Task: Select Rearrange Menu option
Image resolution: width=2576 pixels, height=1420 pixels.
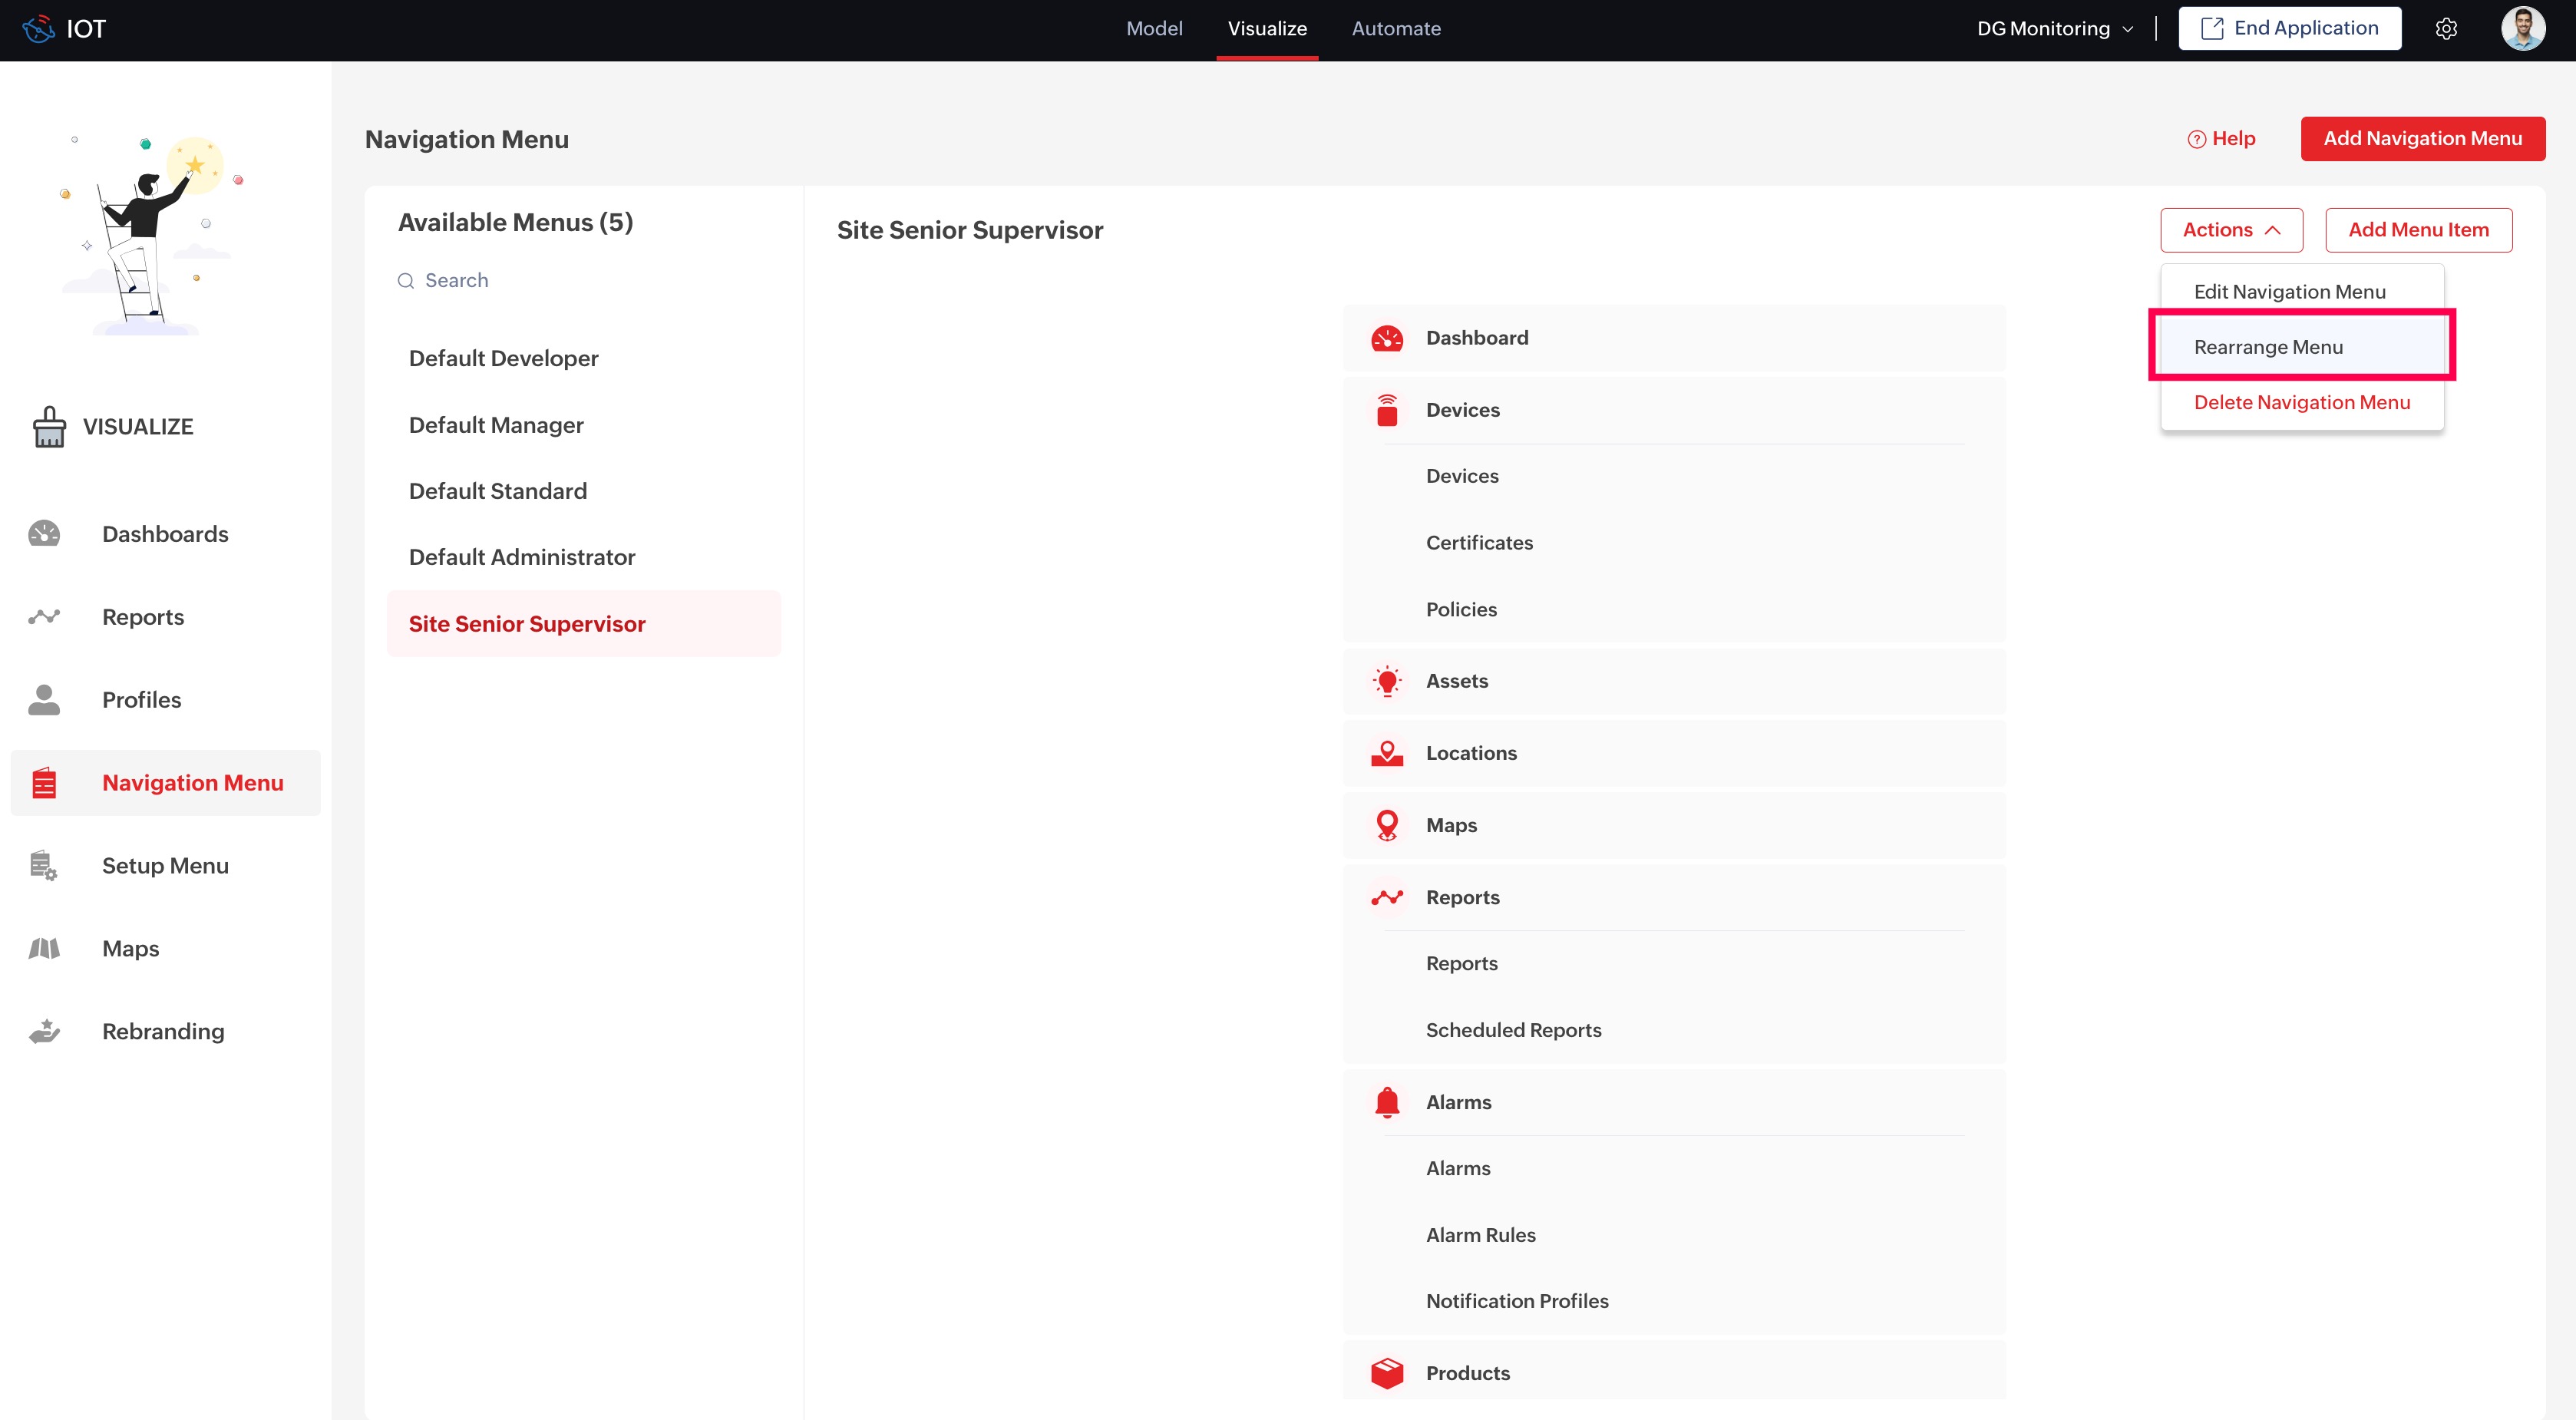Action: pos(2268,347)
